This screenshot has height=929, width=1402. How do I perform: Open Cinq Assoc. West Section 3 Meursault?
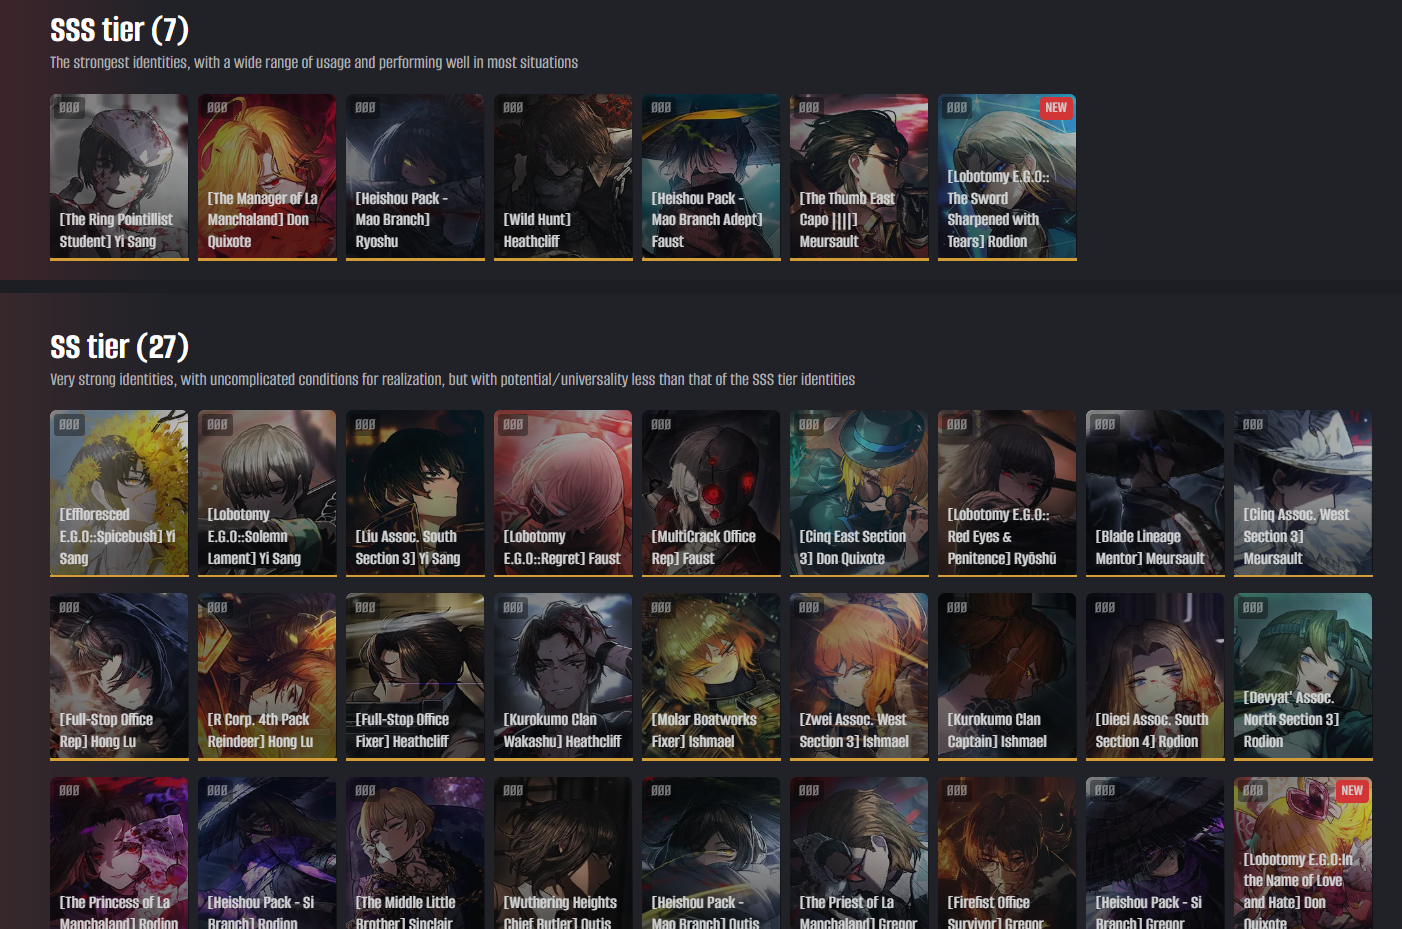click(x=1303, y=493)
